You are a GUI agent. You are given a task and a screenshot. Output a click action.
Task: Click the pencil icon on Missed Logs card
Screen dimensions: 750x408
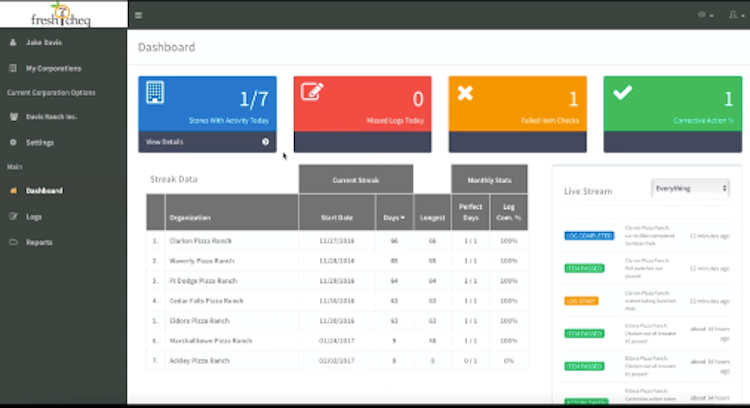pos(312,91)
